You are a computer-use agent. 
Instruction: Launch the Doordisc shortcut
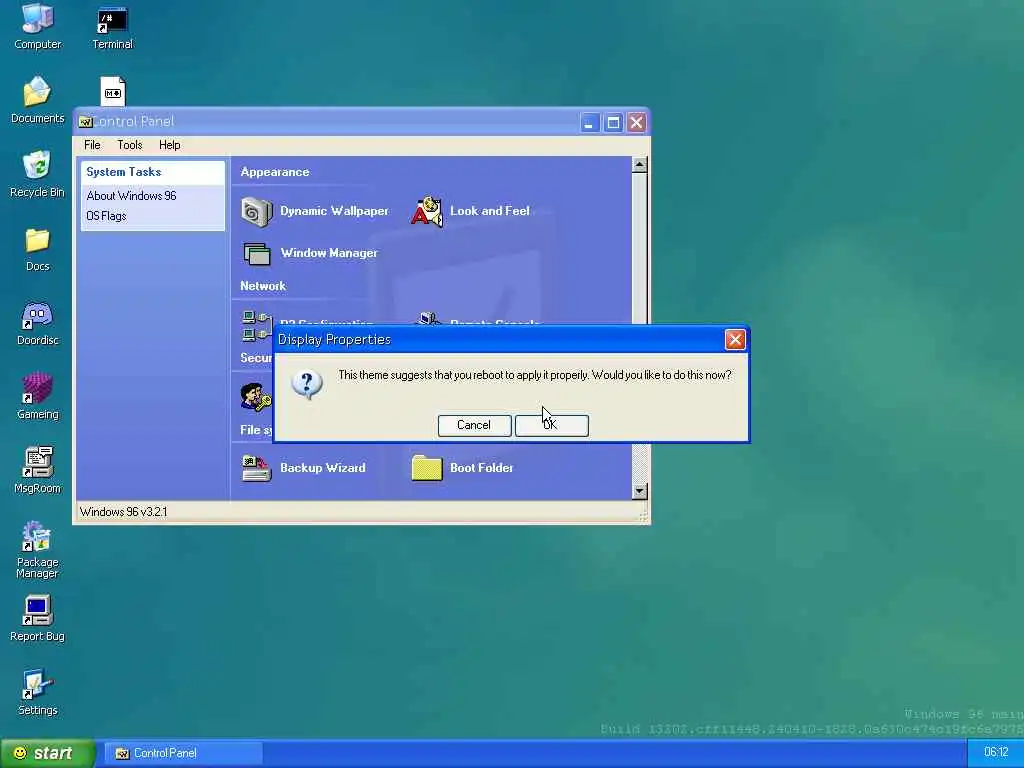pyautogui.click(x=37, y=323)
